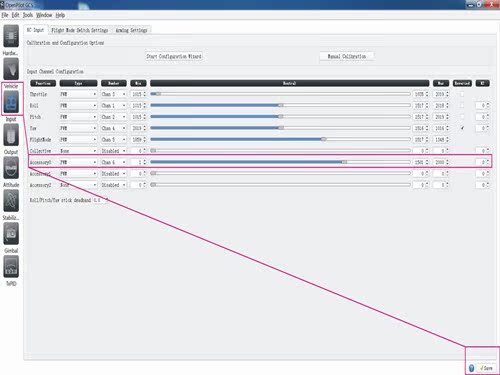Click the Manual Calibration button
The width and height of the screenshot is (500, 375).
(347, 56)
